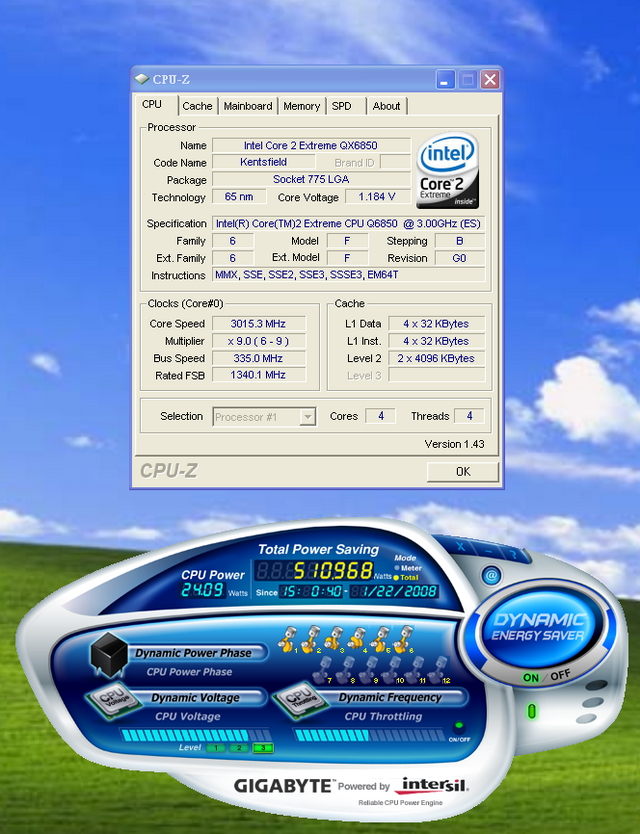Toggle CPU Throttling ON/OFF switch
This screenshot has width=640, height=834.
tap(458, 726)
